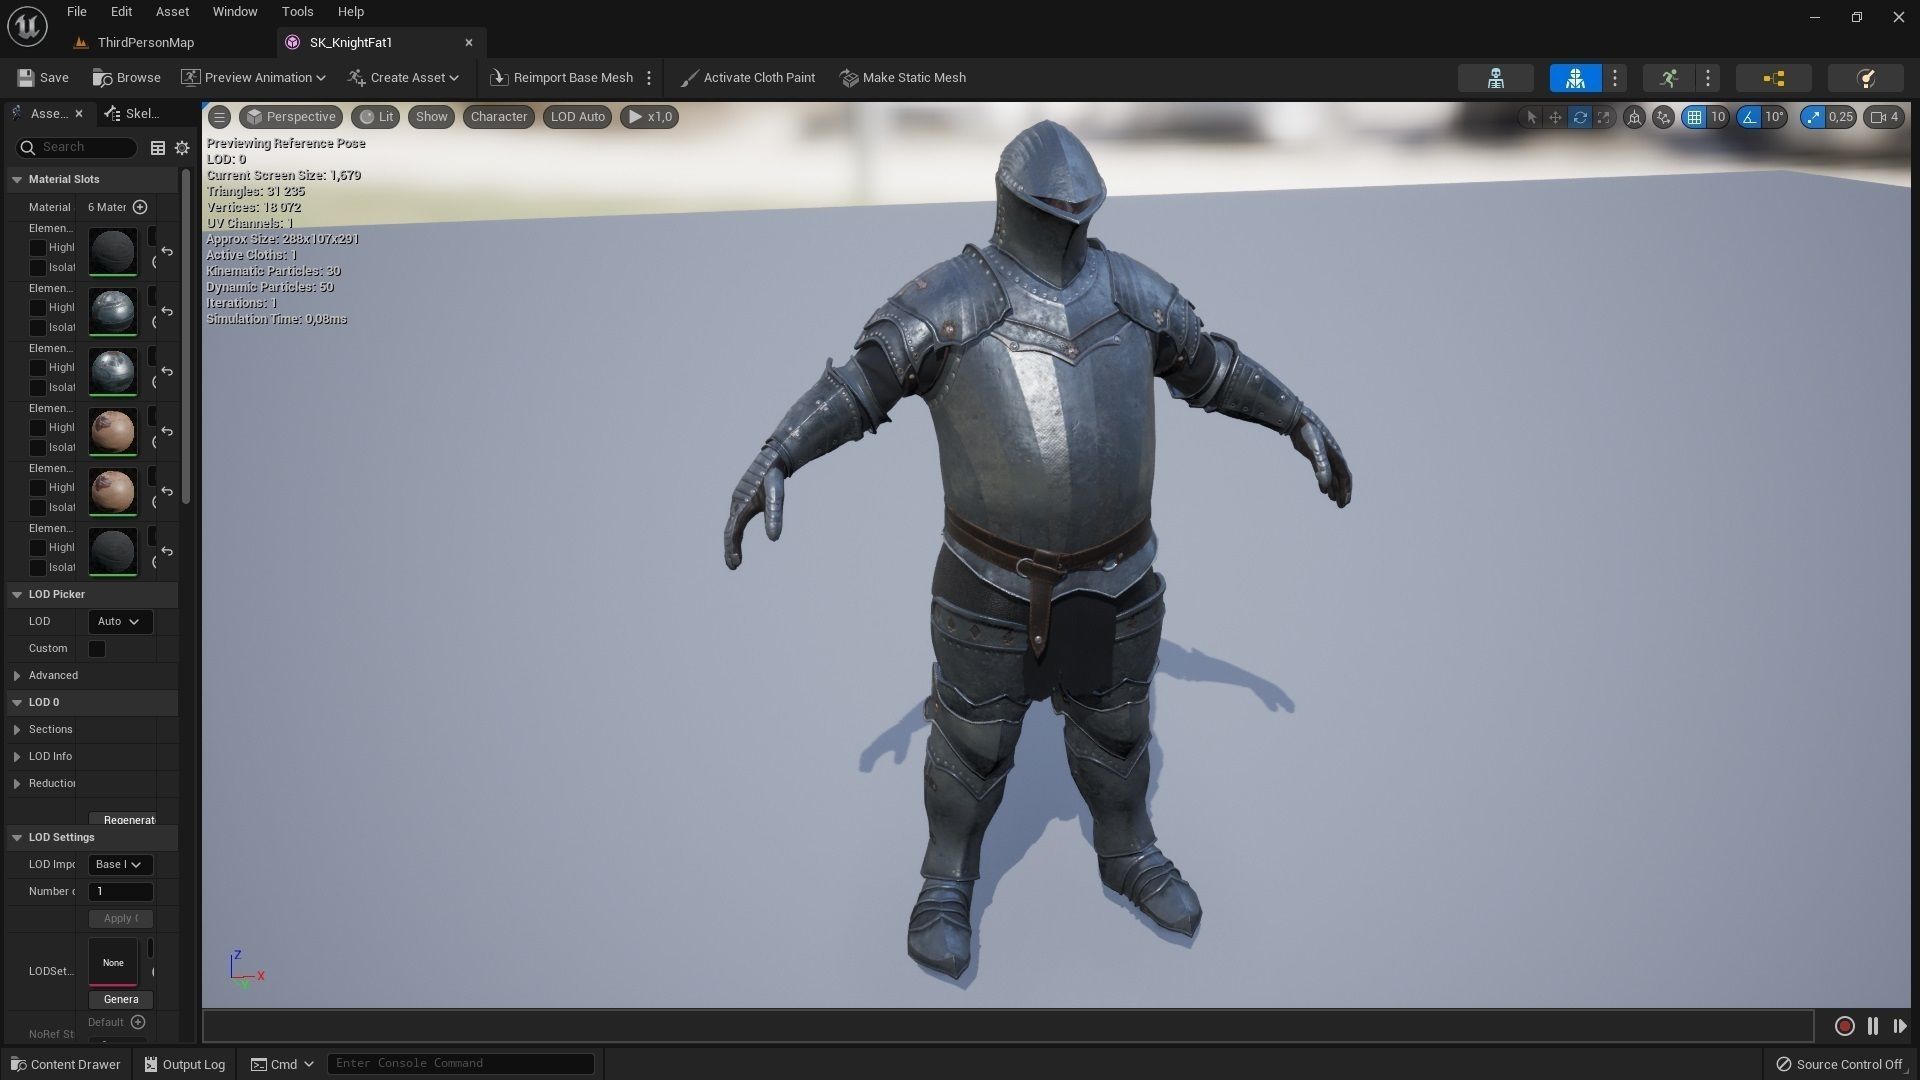
Task: Cycle transform coordinate system icon
Action: point(1634,117)
